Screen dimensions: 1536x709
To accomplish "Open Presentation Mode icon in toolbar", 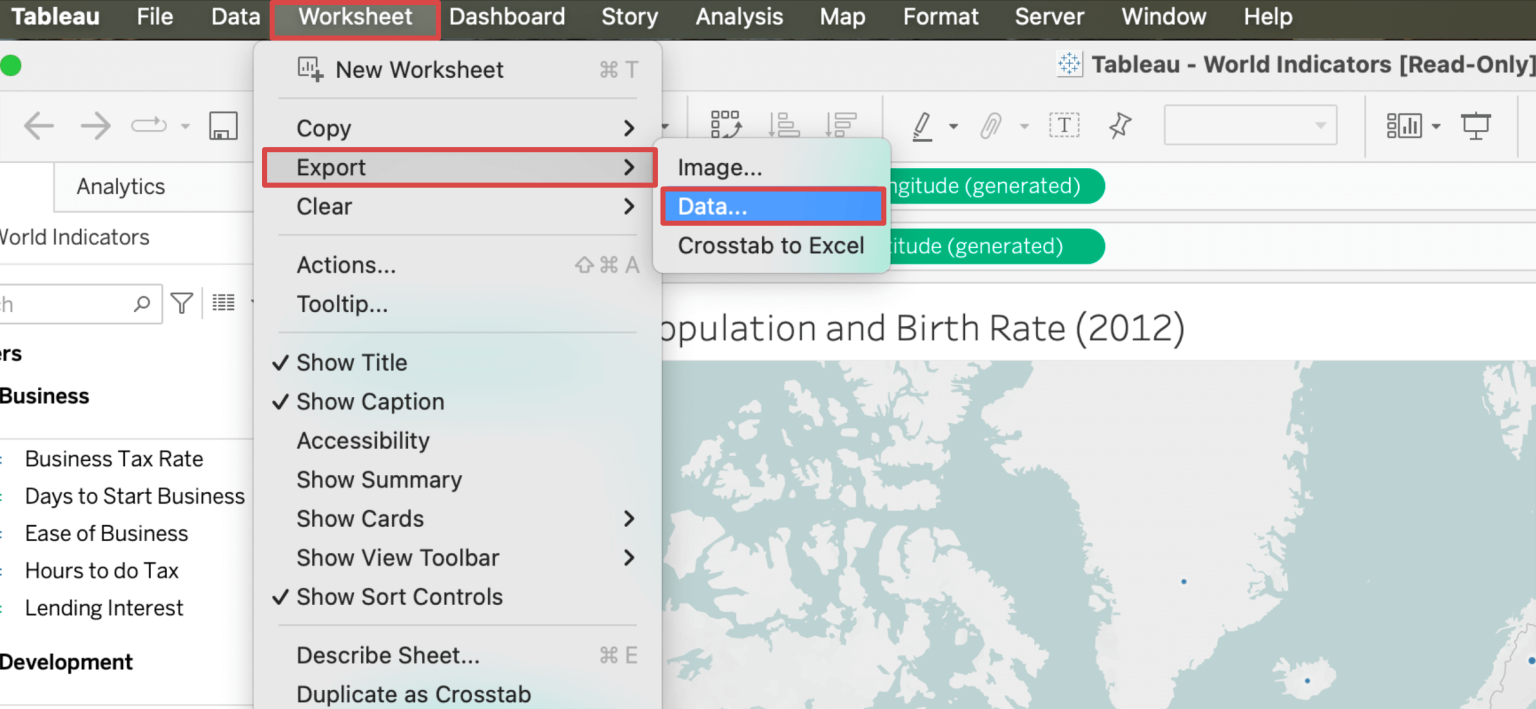I will coord(1475,126).
